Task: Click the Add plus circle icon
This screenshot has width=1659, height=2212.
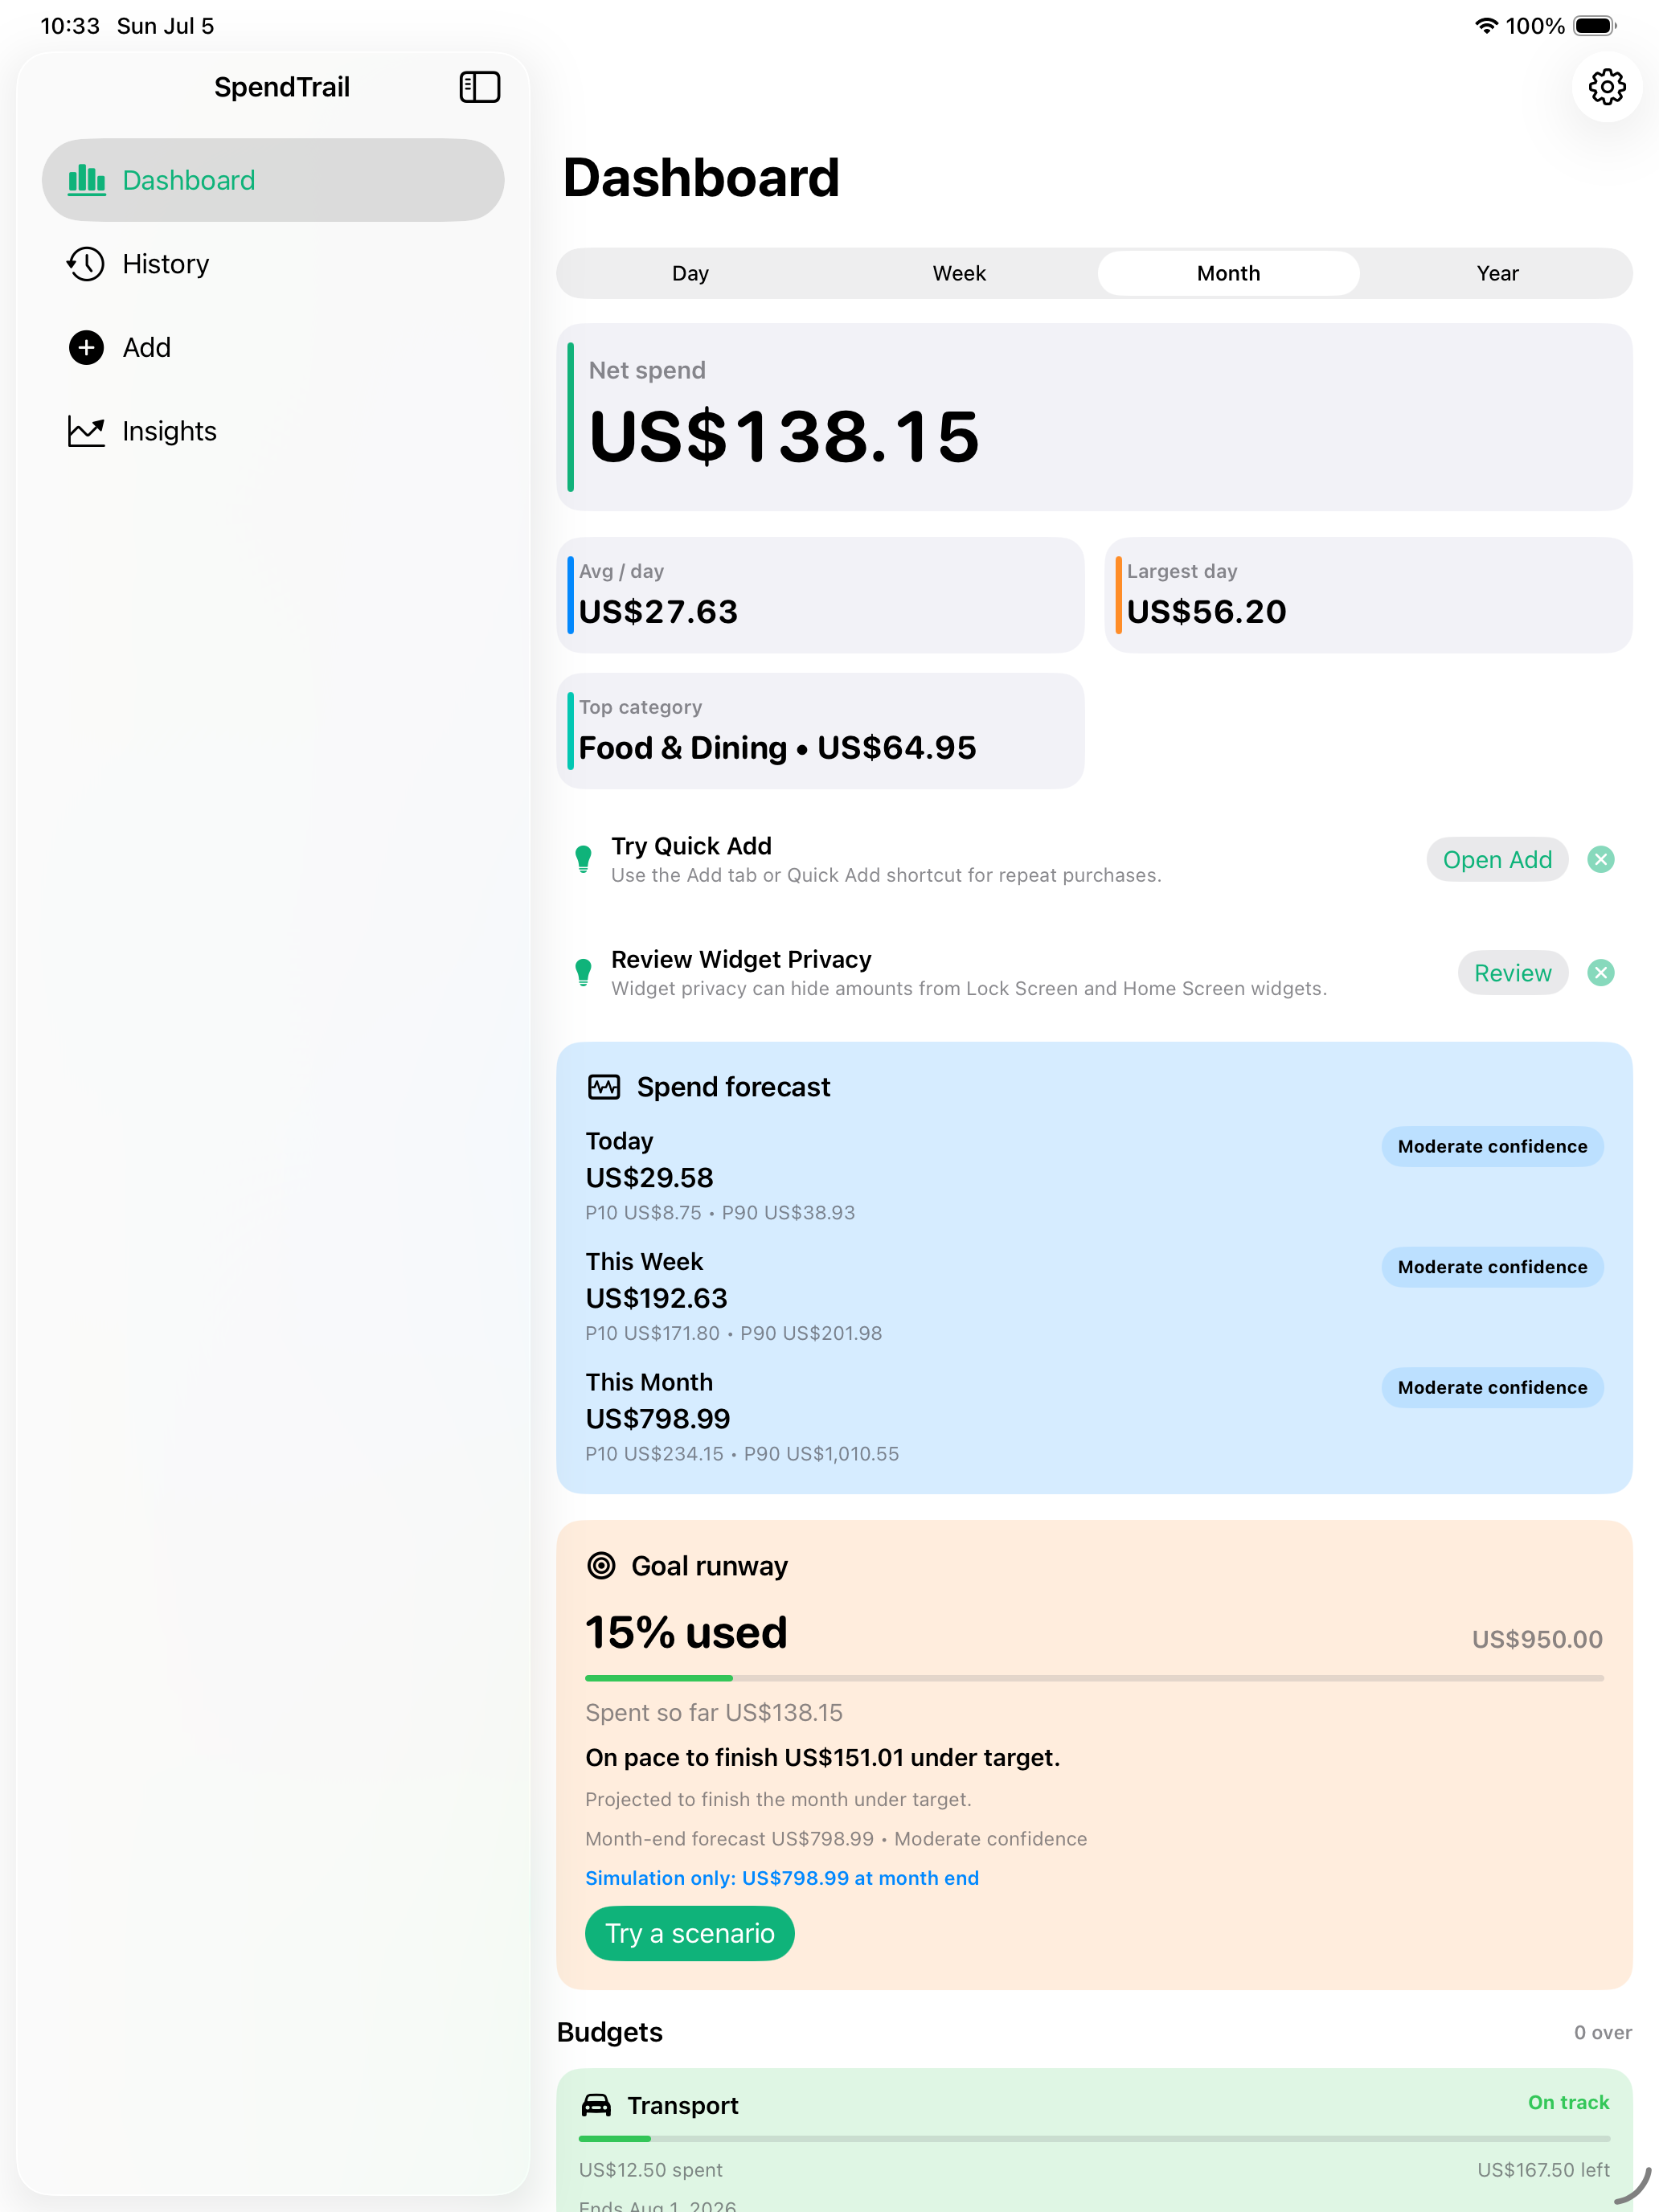Action: point(86,348)
